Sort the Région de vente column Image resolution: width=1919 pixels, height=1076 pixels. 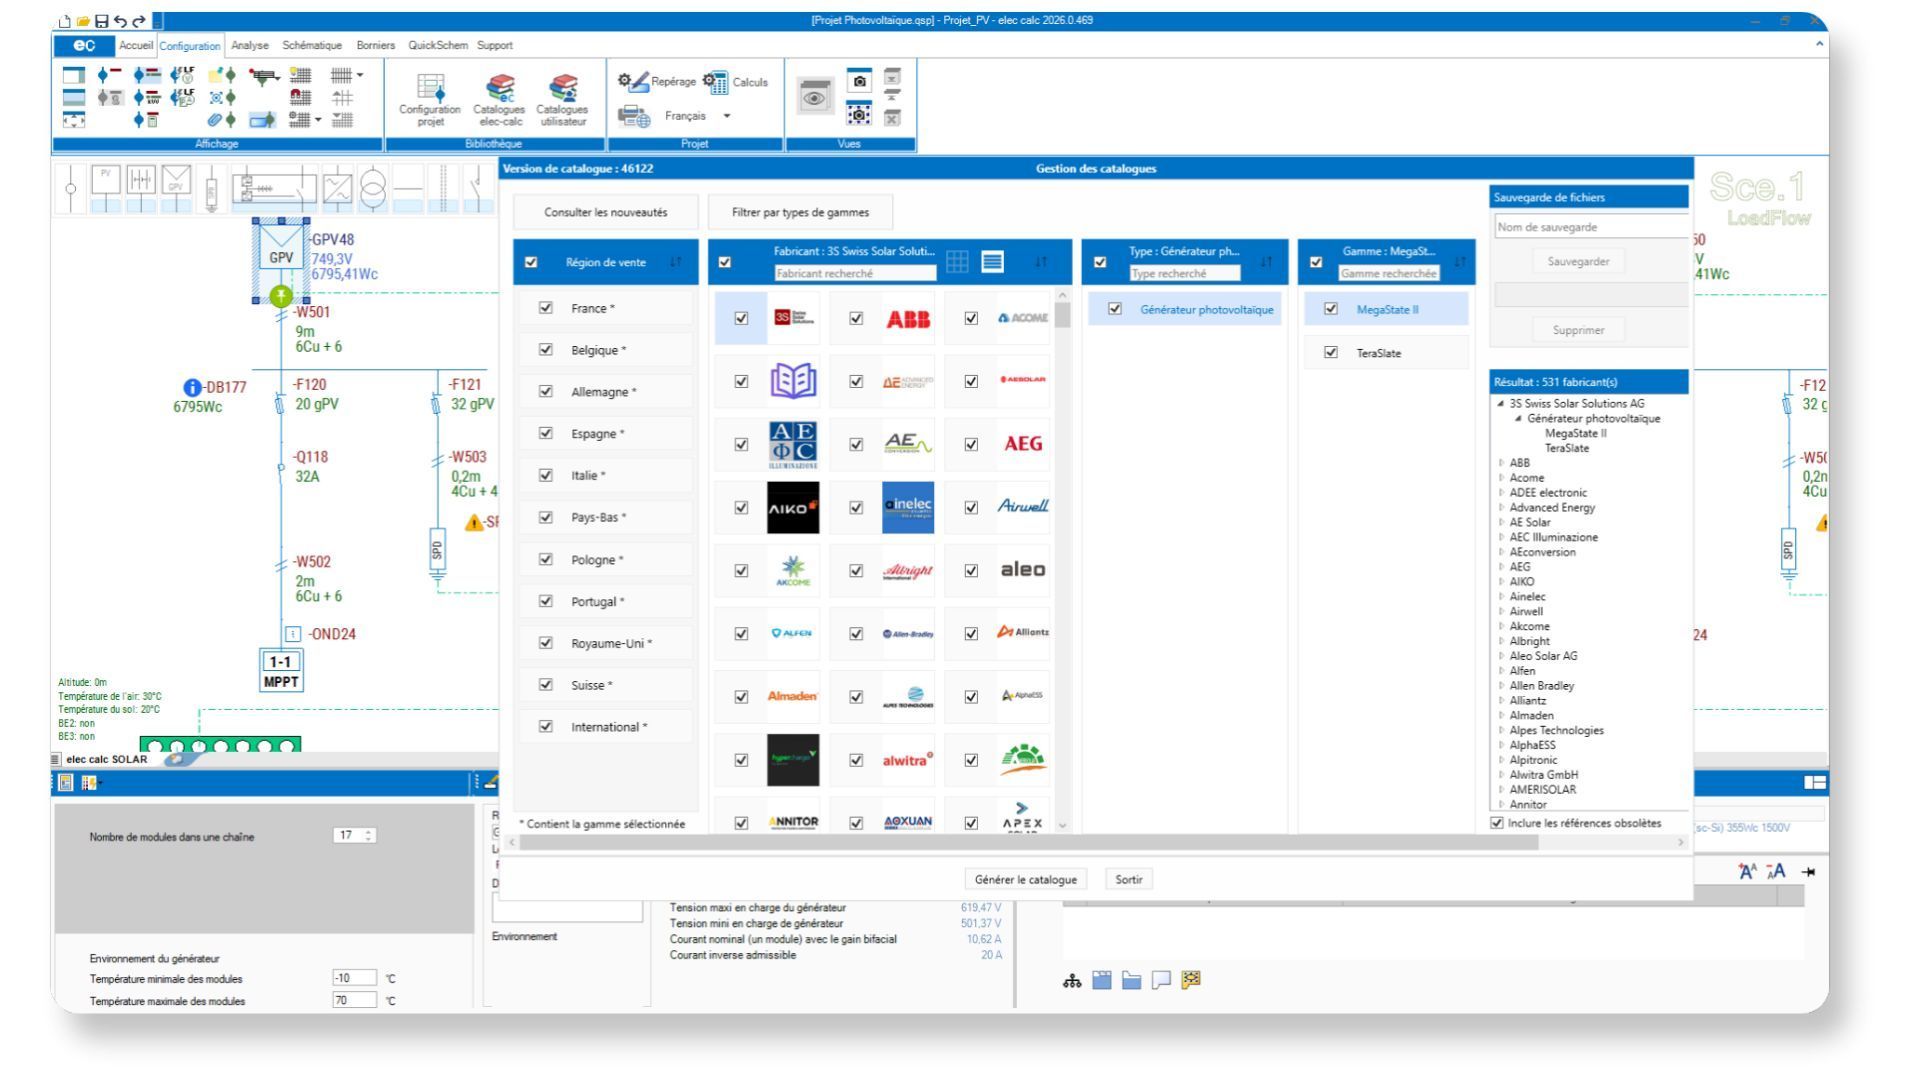point(676,263)
